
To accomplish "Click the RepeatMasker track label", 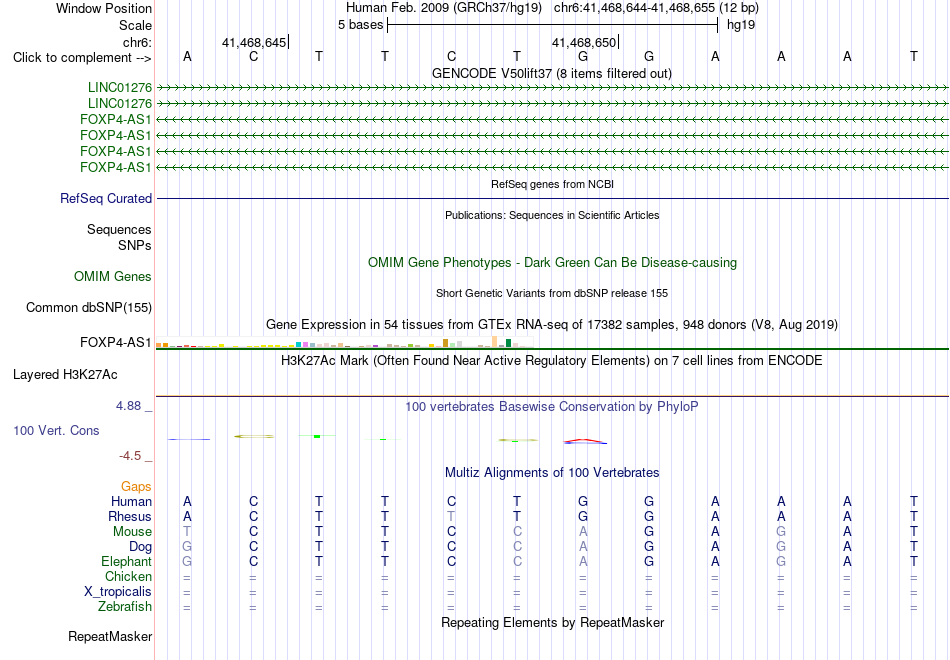I will [x=110, y=636].
